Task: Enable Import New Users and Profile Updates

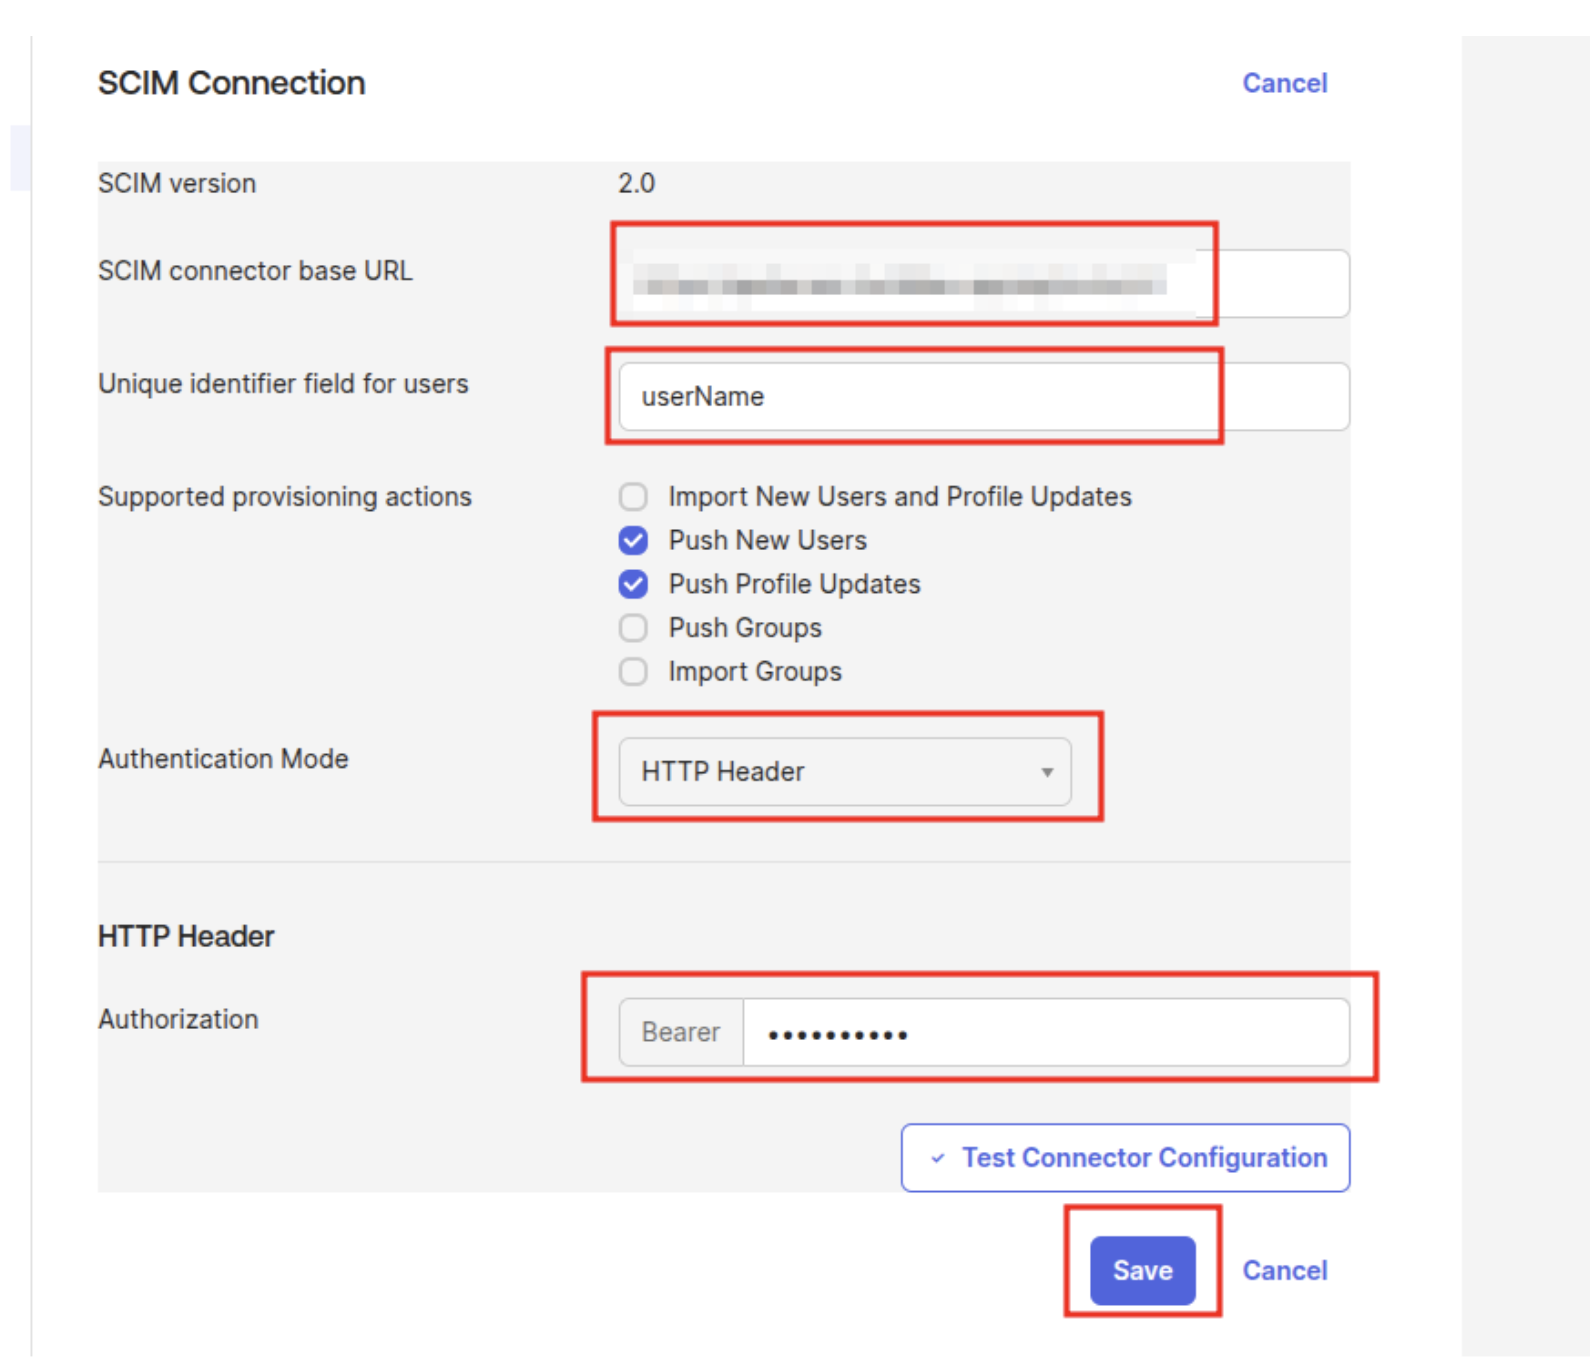Action: coord(632,496)
